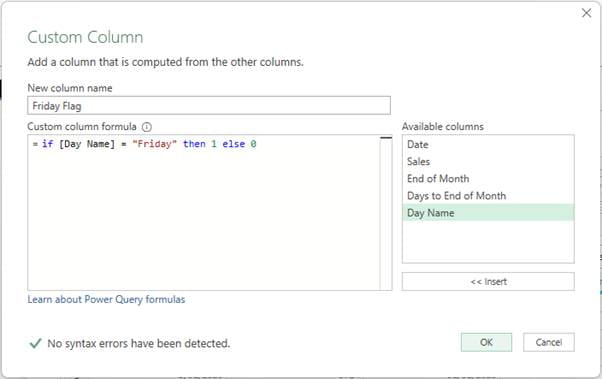Click the New column name field containing Friday Flag
Image resolution: width=602 pixels, height=379 pixels.
point(209,106)
